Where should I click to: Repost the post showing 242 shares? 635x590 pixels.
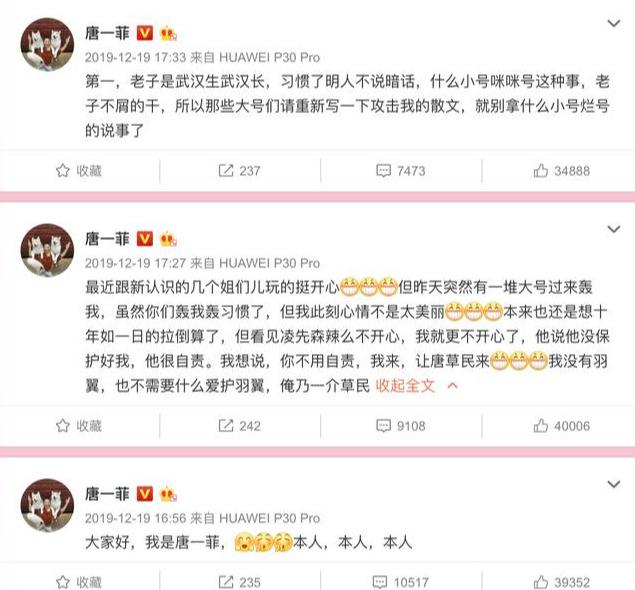tap(239, 426)
